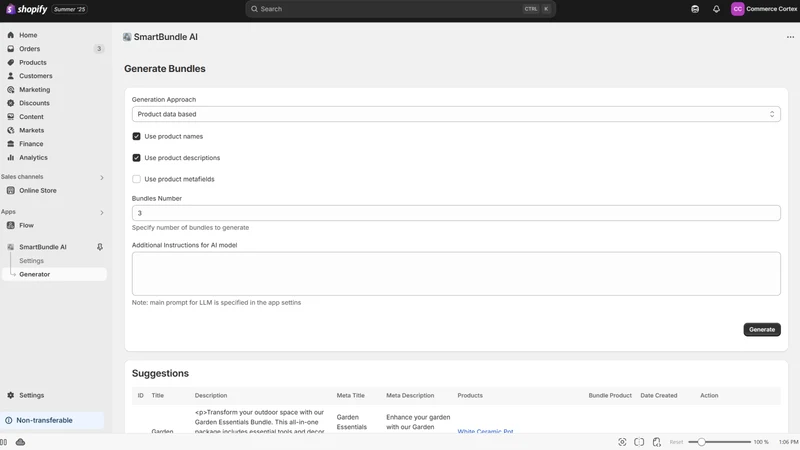Check Use product metafields

point(136,179)
